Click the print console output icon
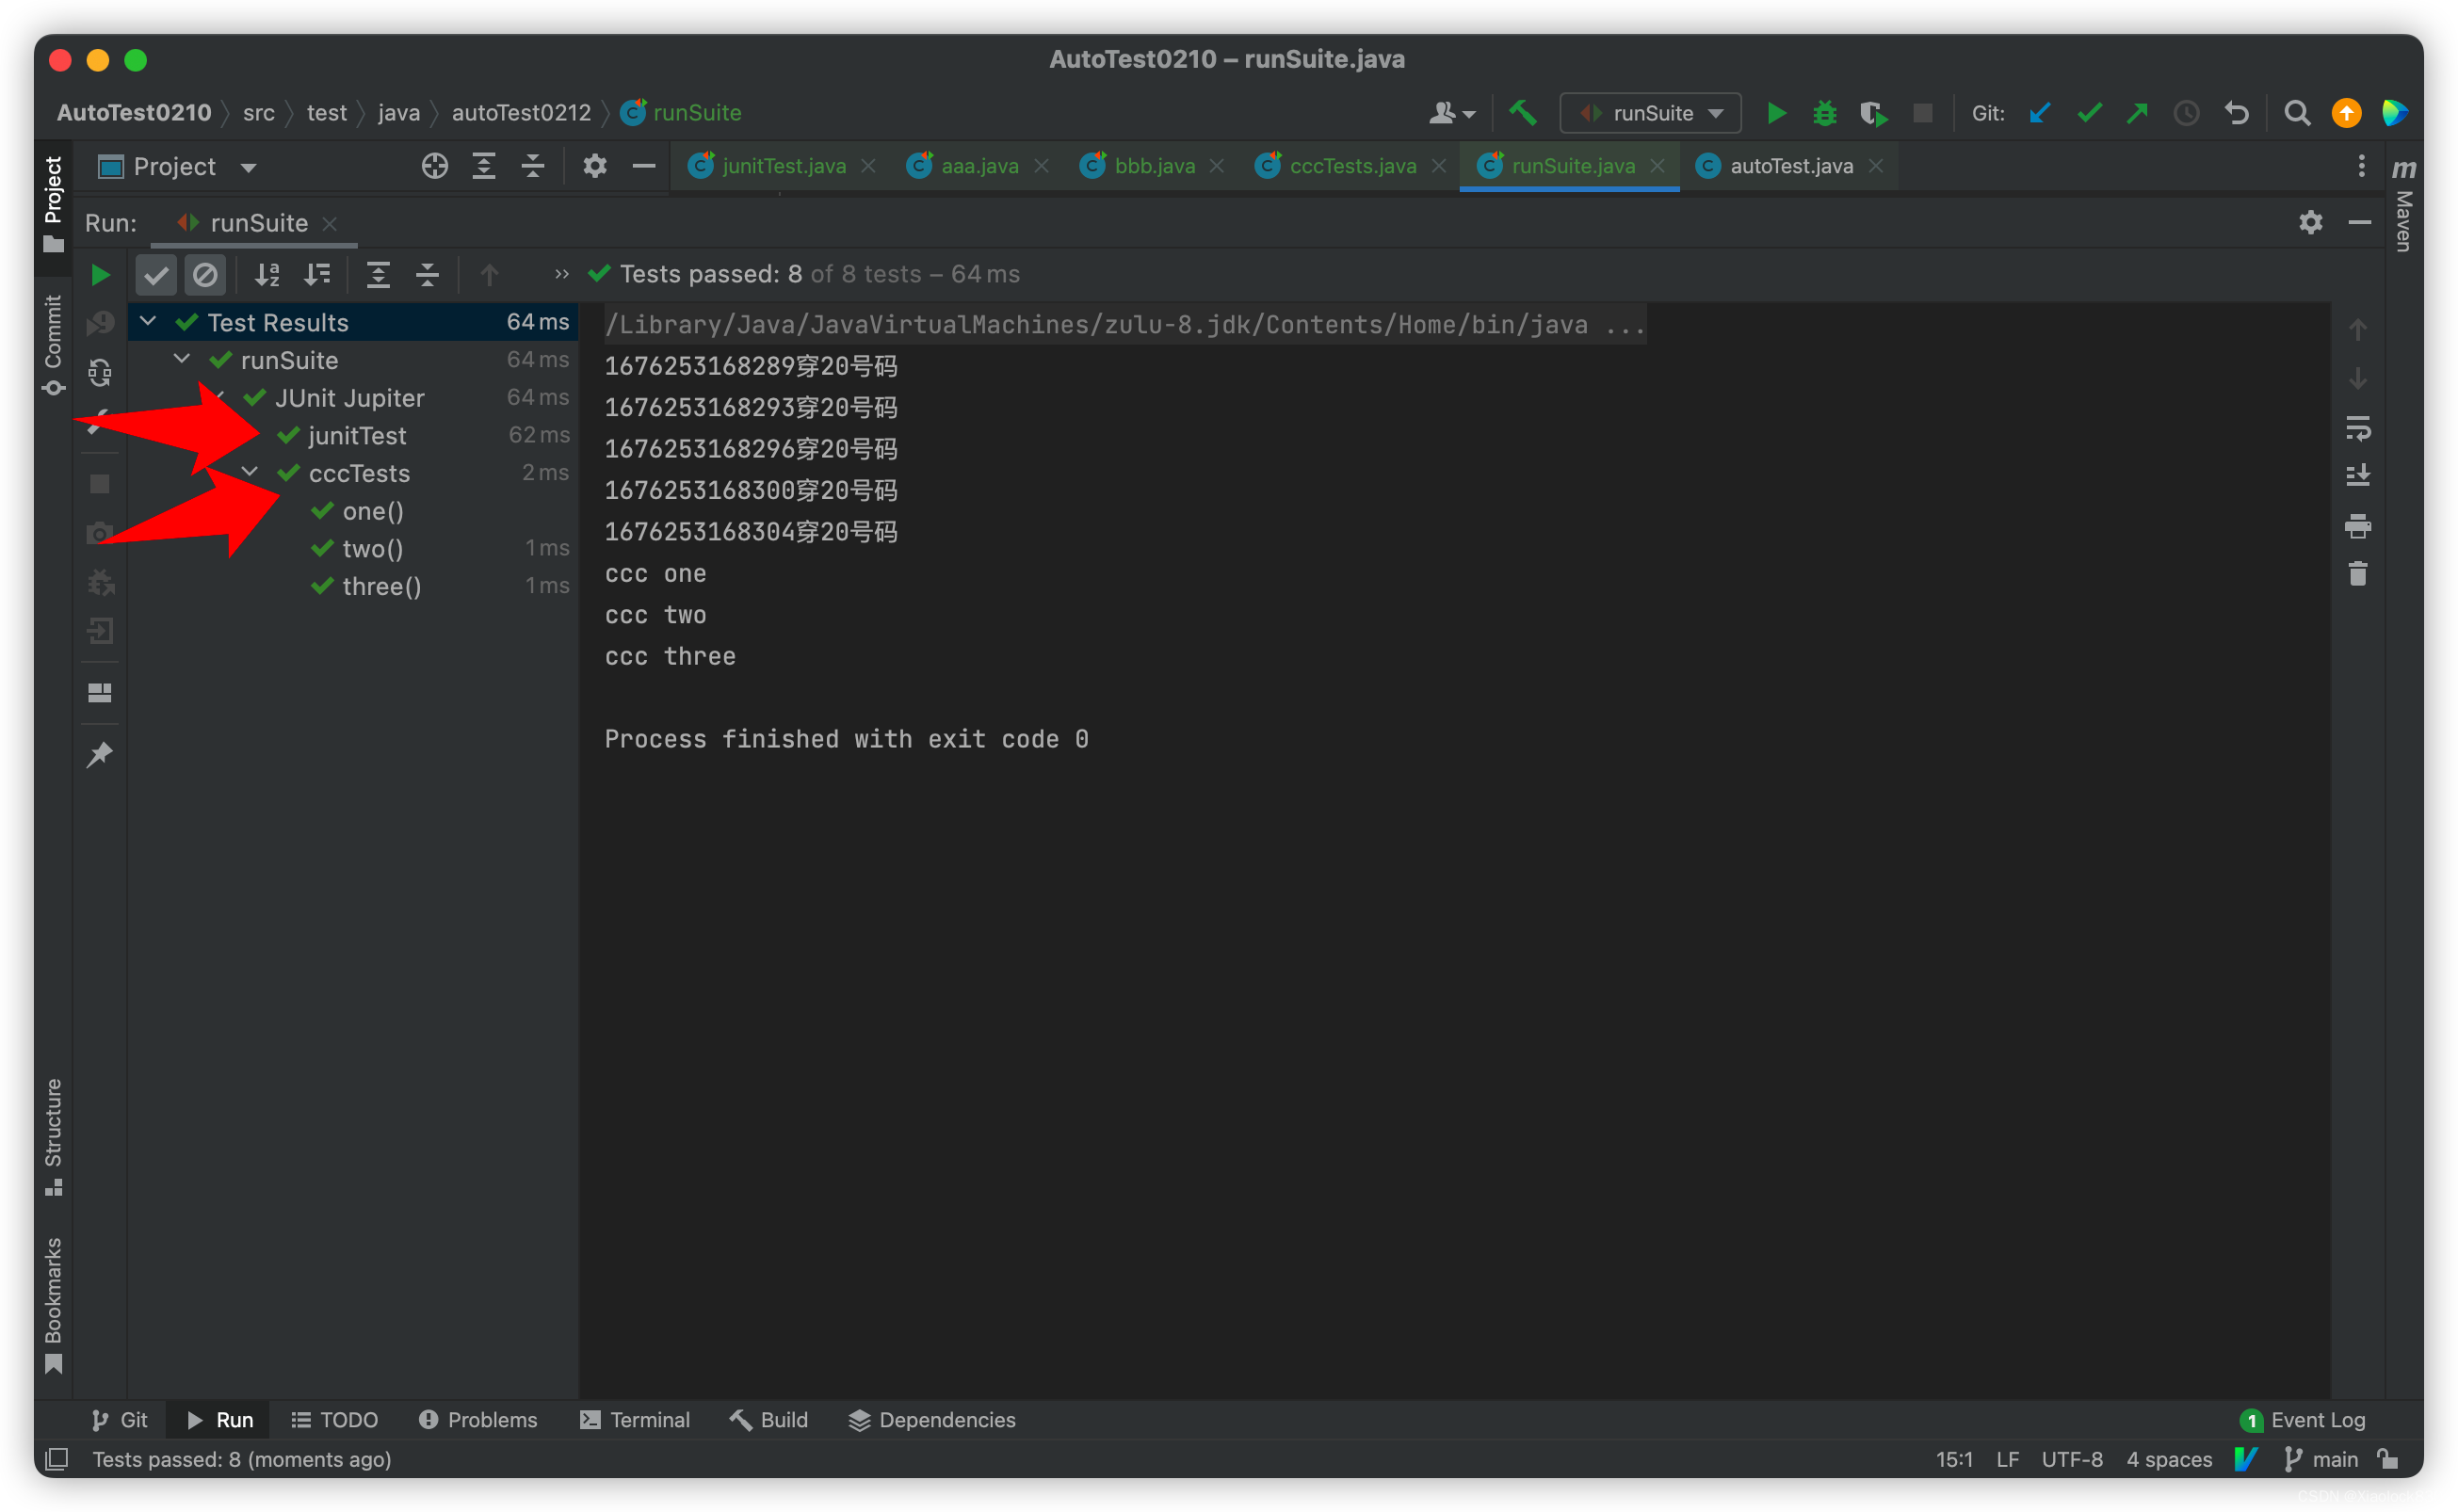Screen dimensions: 2458x1512 point(2357,526)
